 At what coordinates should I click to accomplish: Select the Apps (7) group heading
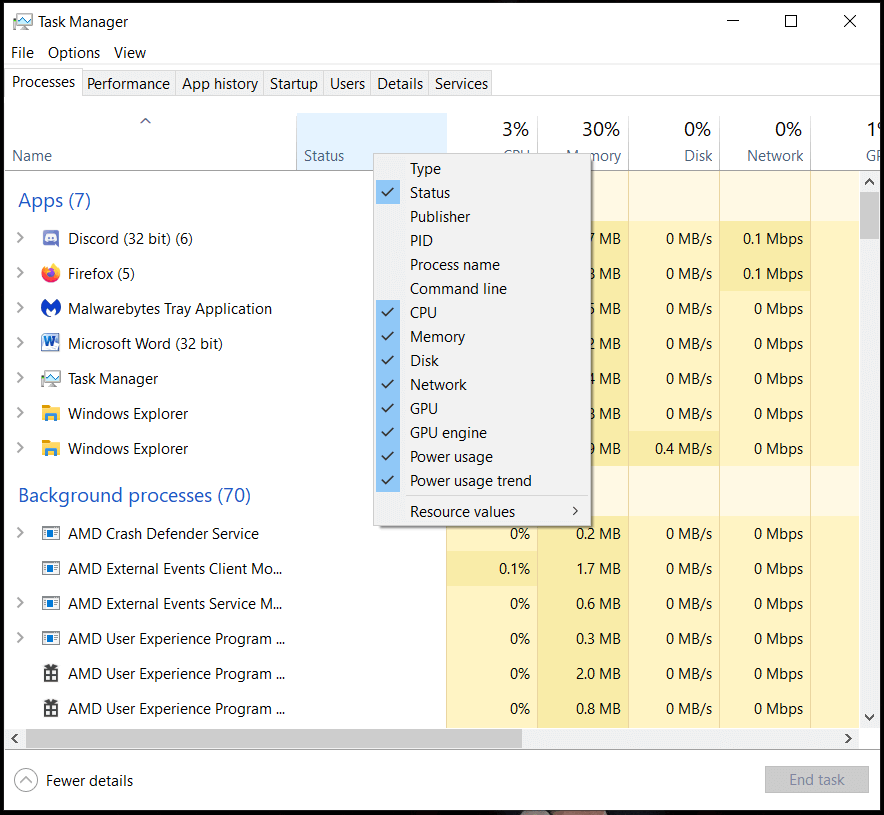[55, 201]
